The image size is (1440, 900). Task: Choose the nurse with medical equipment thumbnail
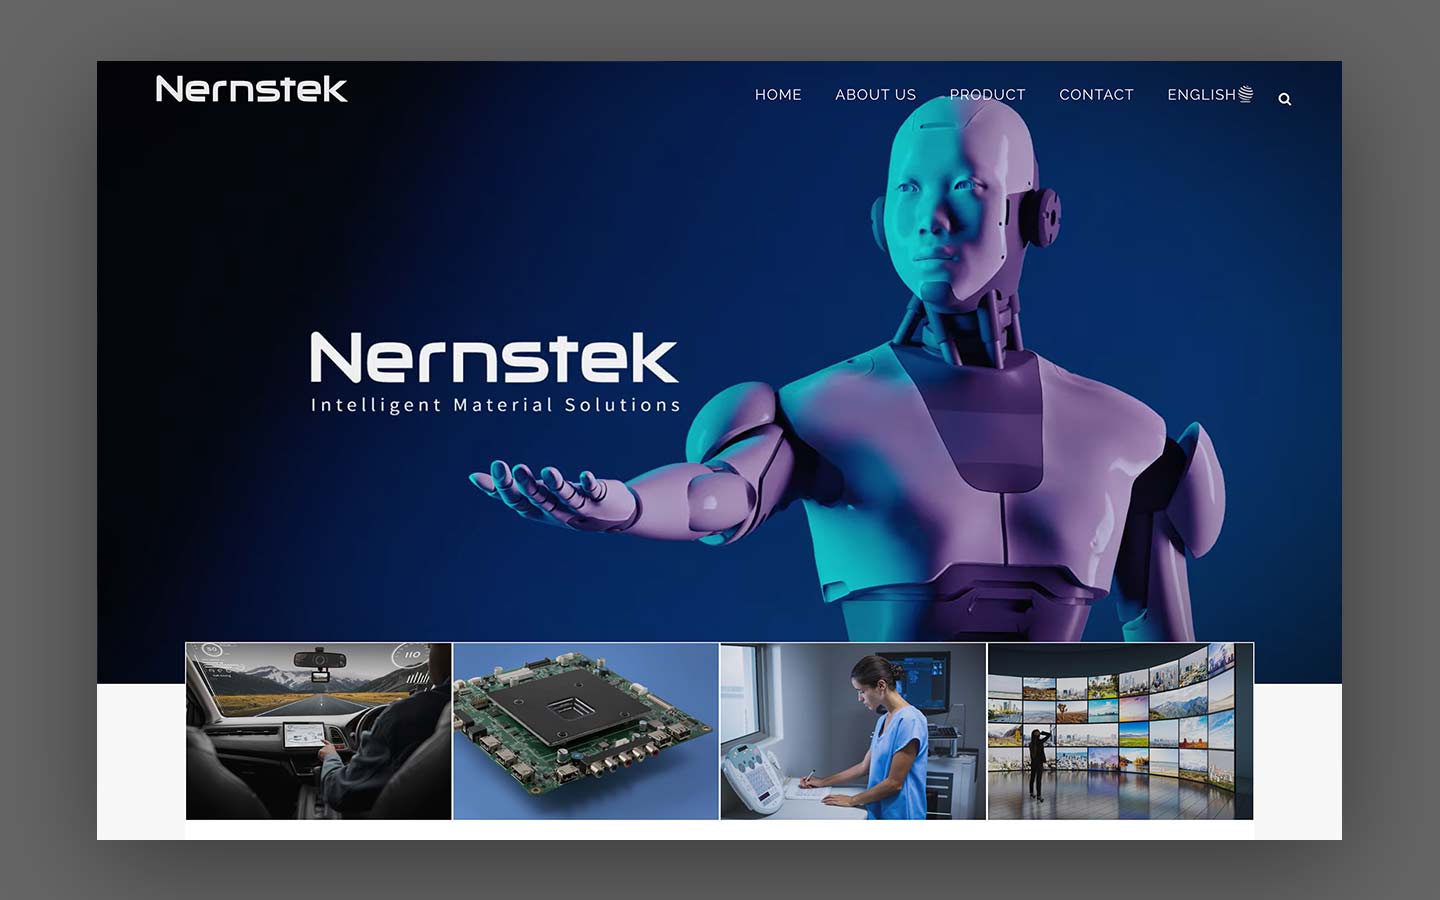pos(853,731)
